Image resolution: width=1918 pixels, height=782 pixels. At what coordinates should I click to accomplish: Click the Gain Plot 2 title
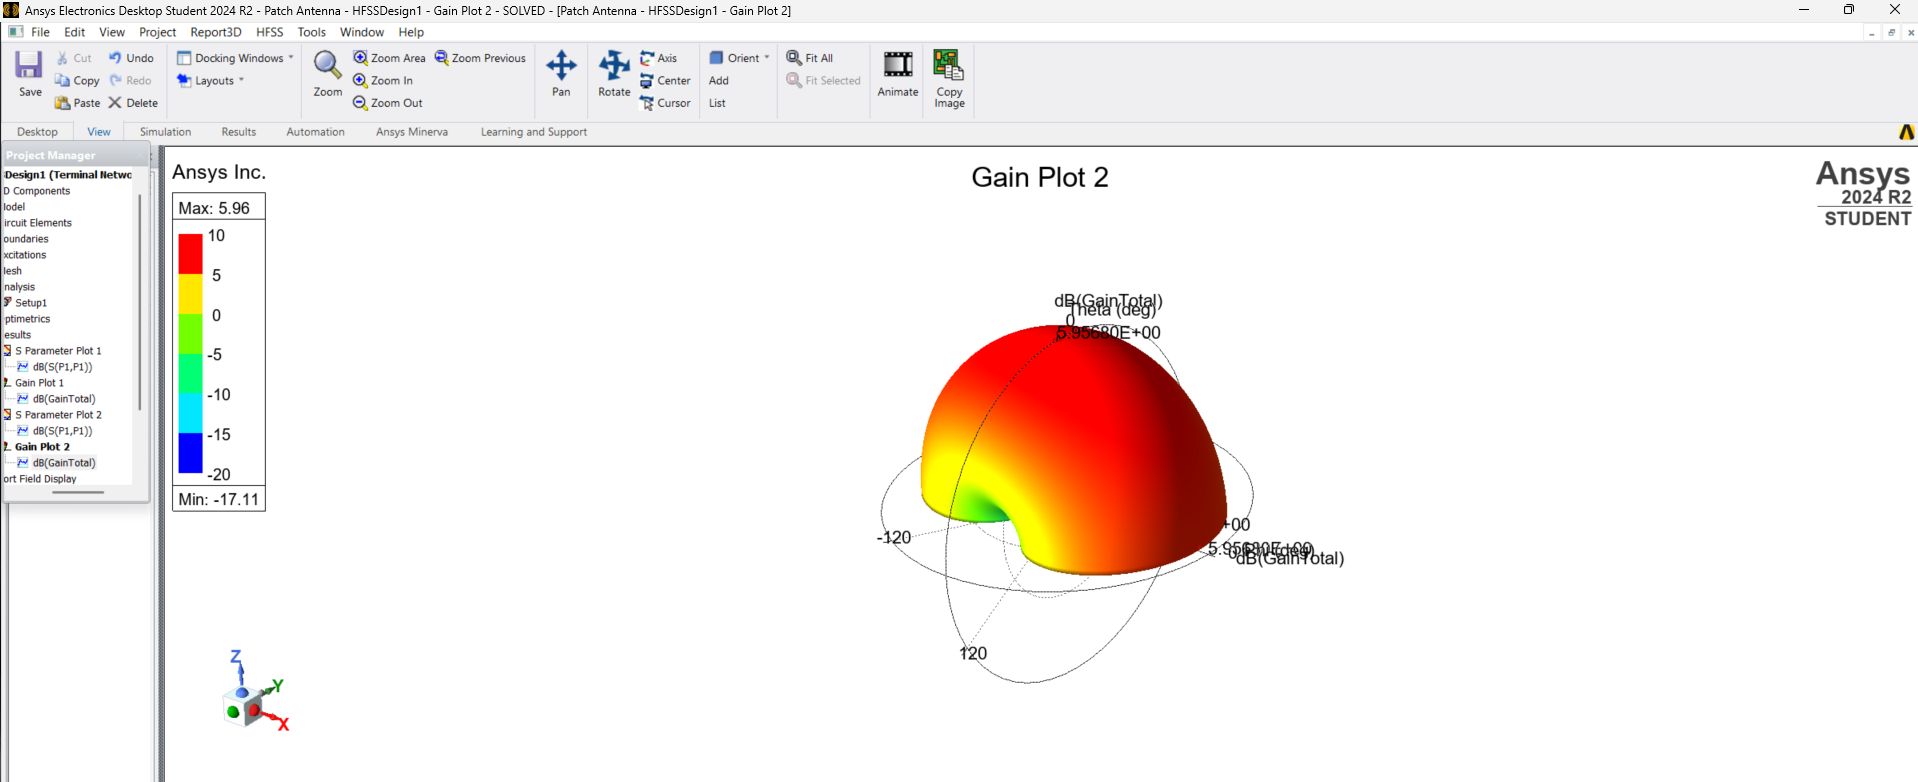pyautogui.click(x=1040, y=178)
